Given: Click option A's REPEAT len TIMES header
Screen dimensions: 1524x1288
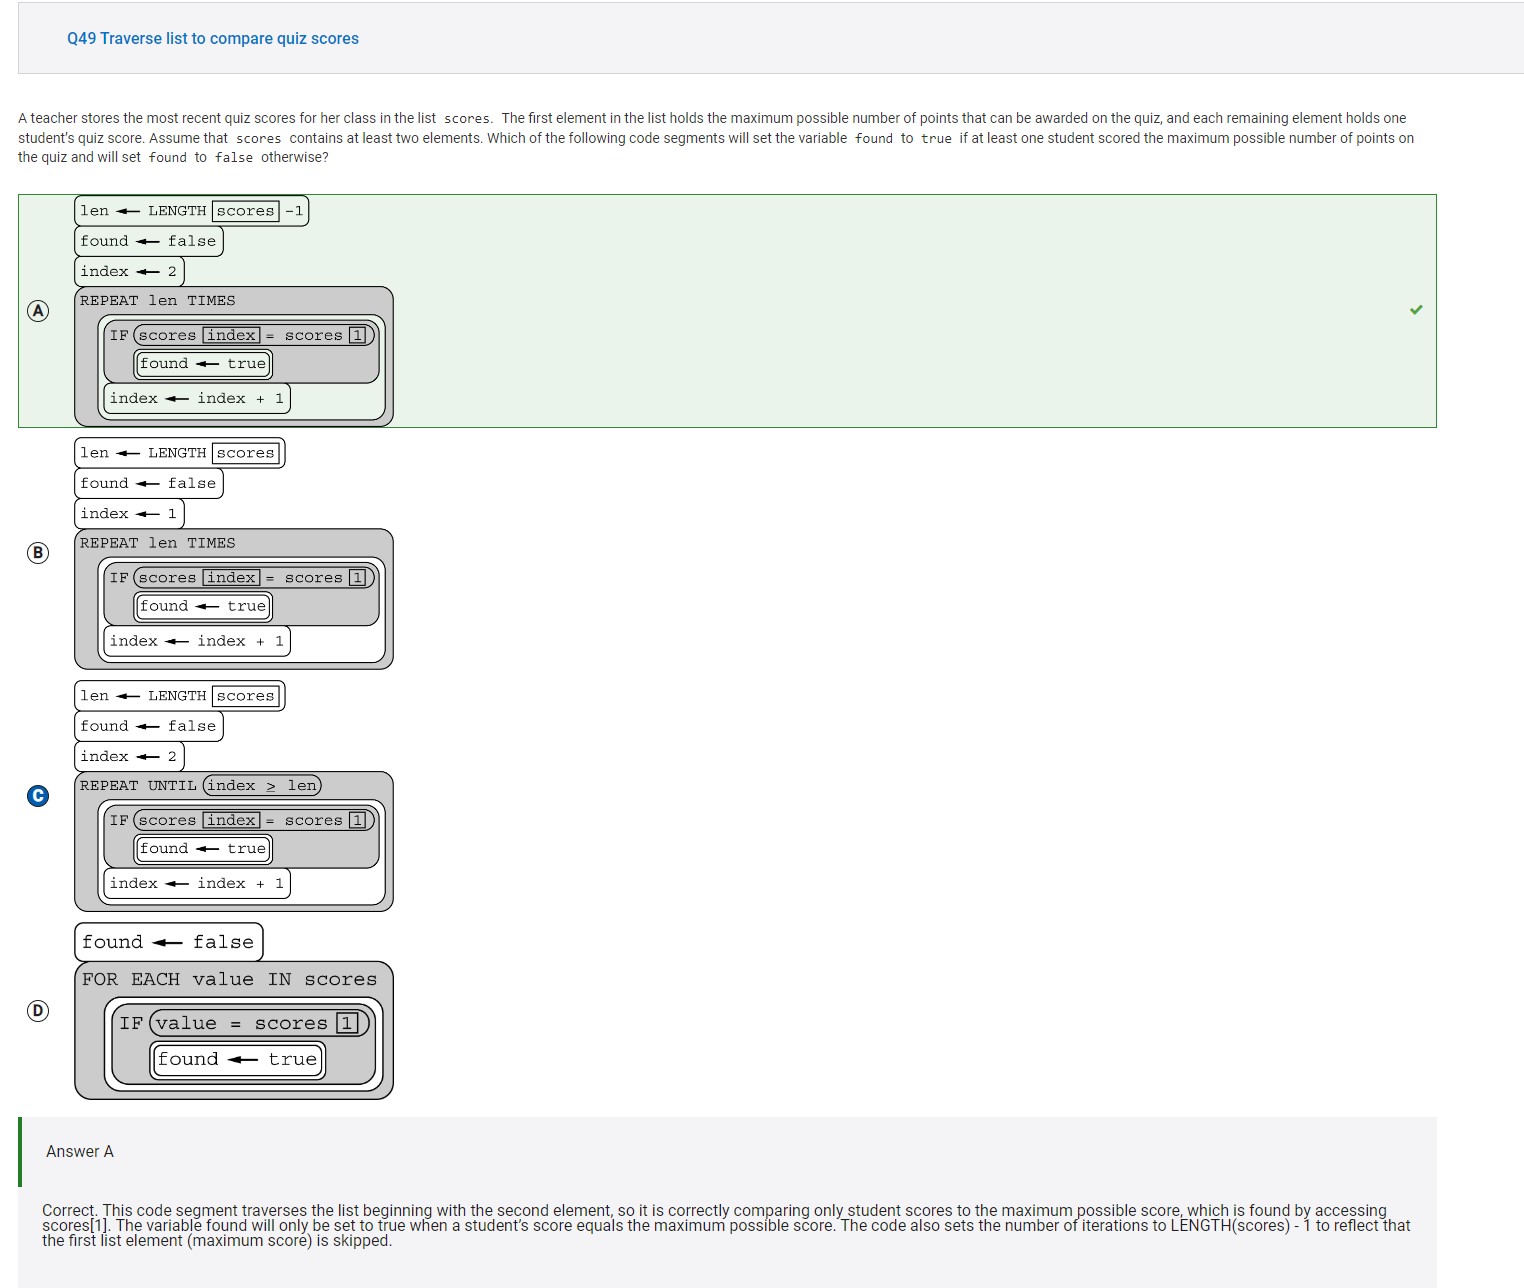Looking at the screenshot, I should point(158,301).
